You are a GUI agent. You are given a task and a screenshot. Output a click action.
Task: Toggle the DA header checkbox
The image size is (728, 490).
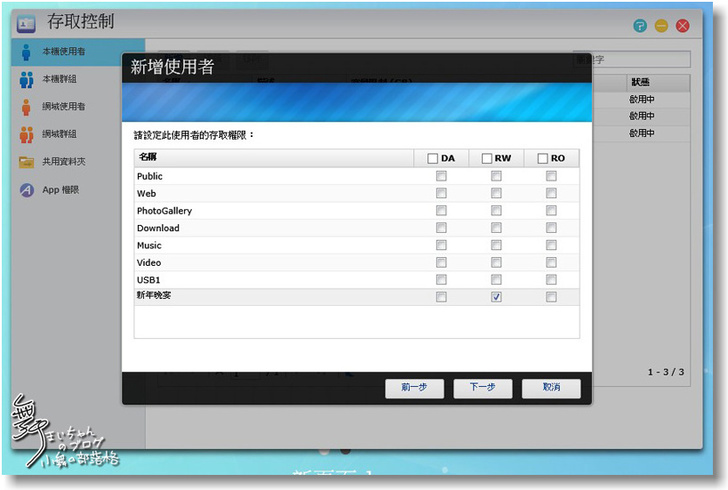coord(432,158)
